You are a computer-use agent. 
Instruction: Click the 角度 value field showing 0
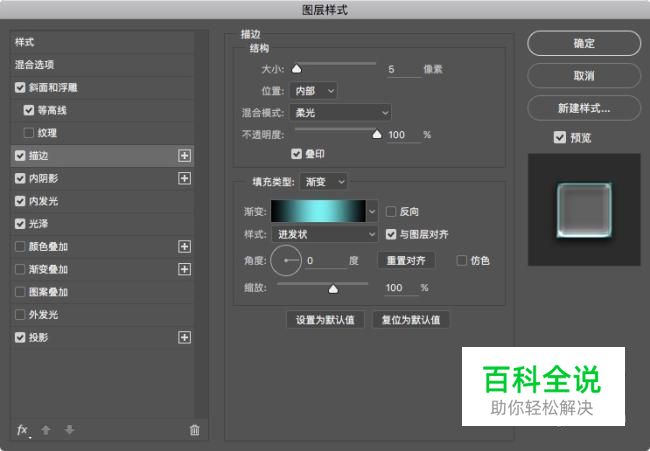click(x=326, y=261)
